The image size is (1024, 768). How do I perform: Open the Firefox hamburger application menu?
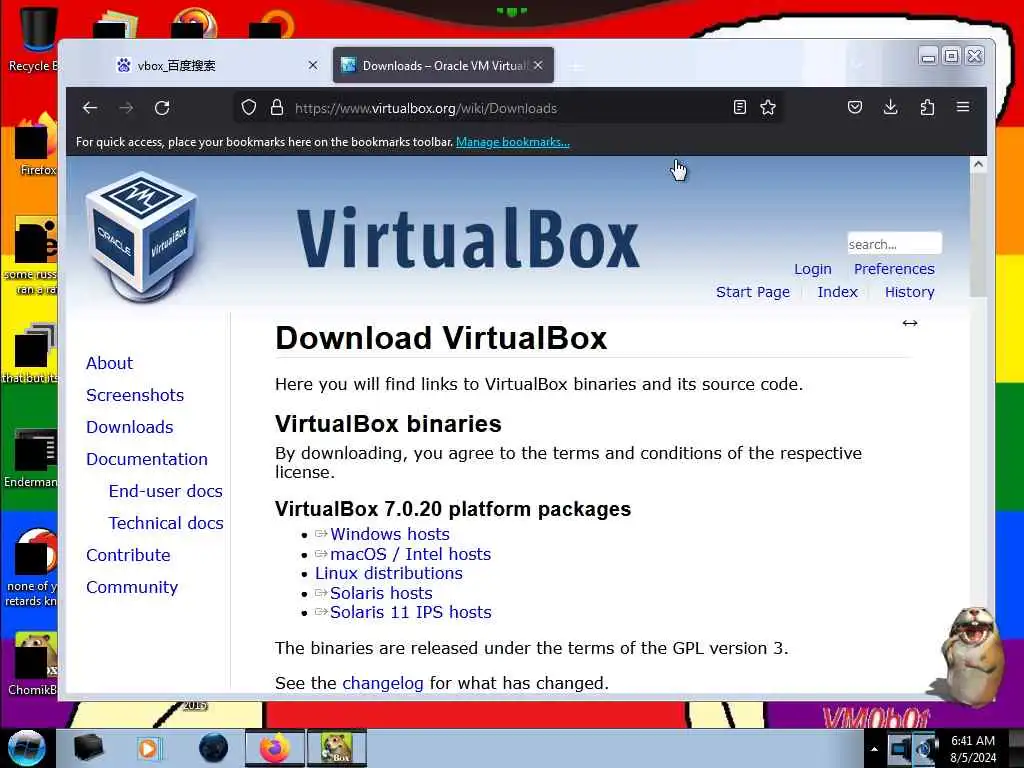pos(963,106)
